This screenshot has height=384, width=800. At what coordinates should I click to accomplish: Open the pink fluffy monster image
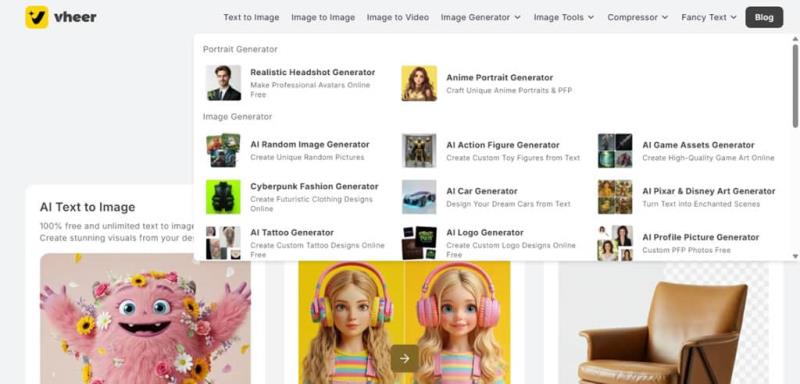145,319
